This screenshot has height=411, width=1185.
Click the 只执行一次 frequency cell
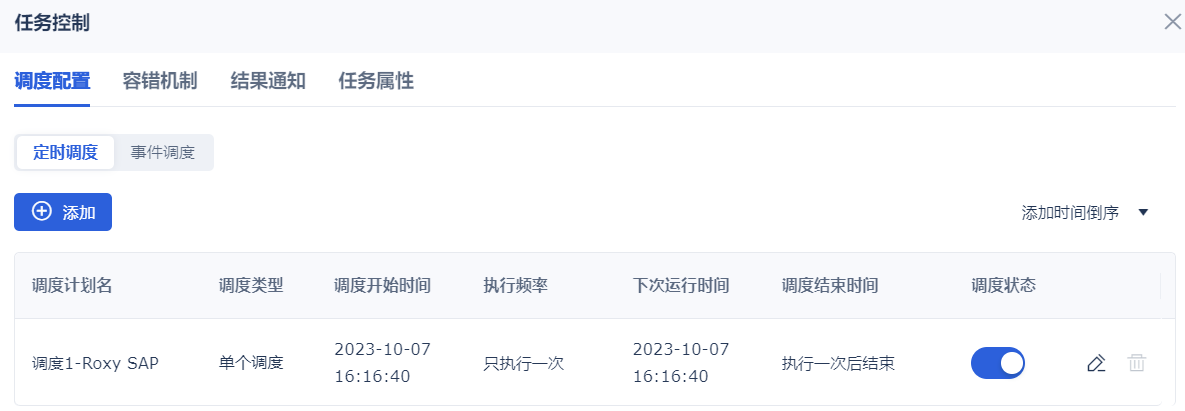tap(524, 363)
